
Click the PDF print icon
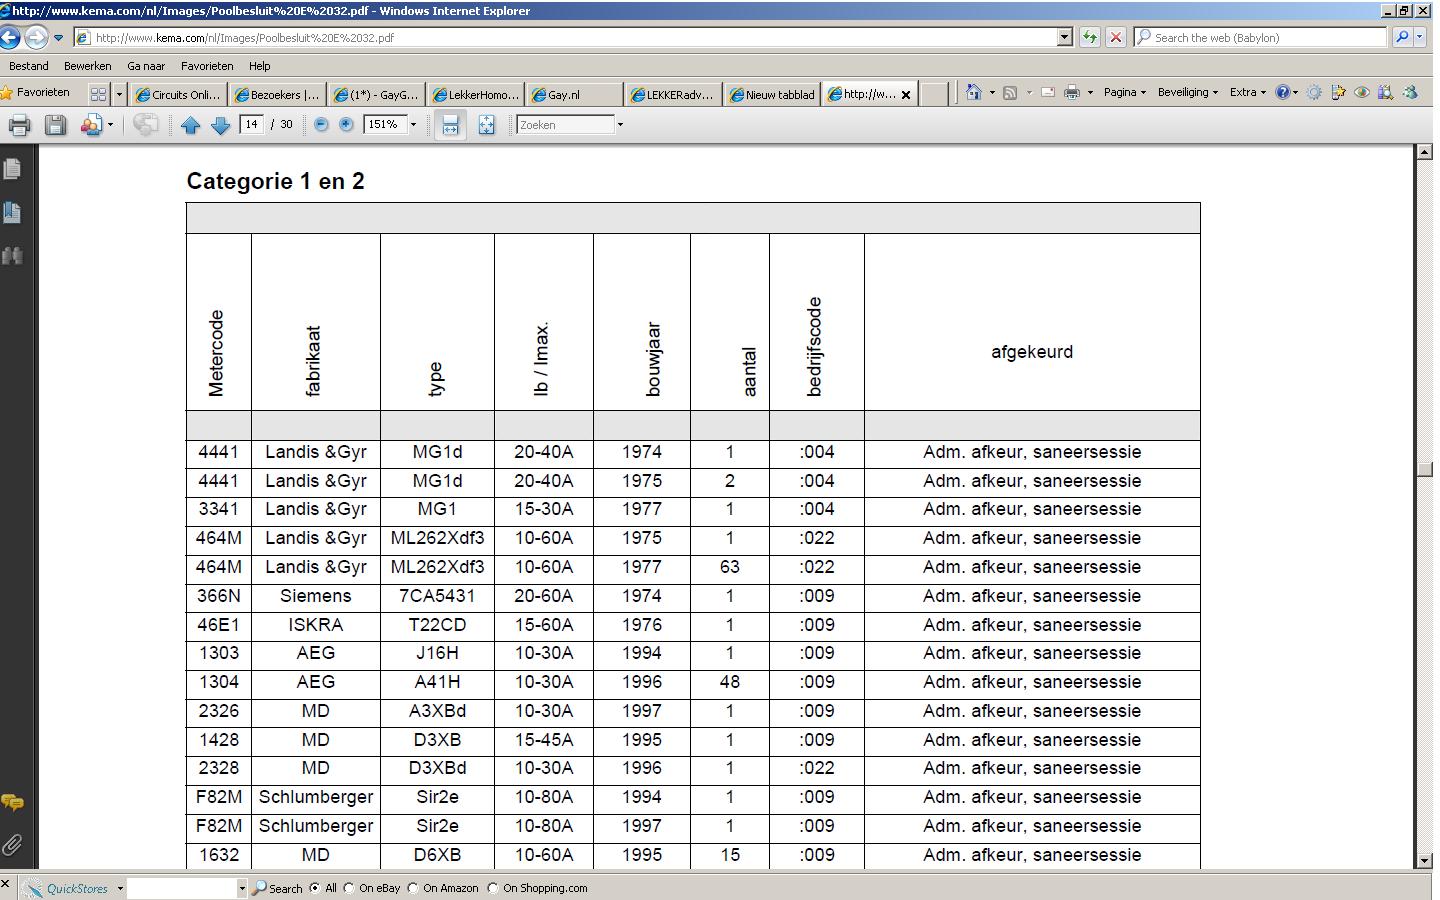tap(19, 125)
